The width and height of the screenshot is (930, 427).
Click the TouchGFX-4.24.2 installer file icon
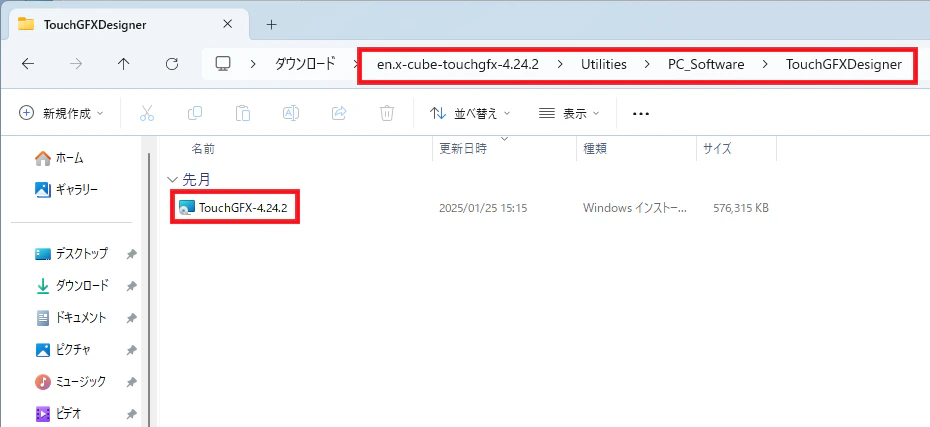point(186,208)
